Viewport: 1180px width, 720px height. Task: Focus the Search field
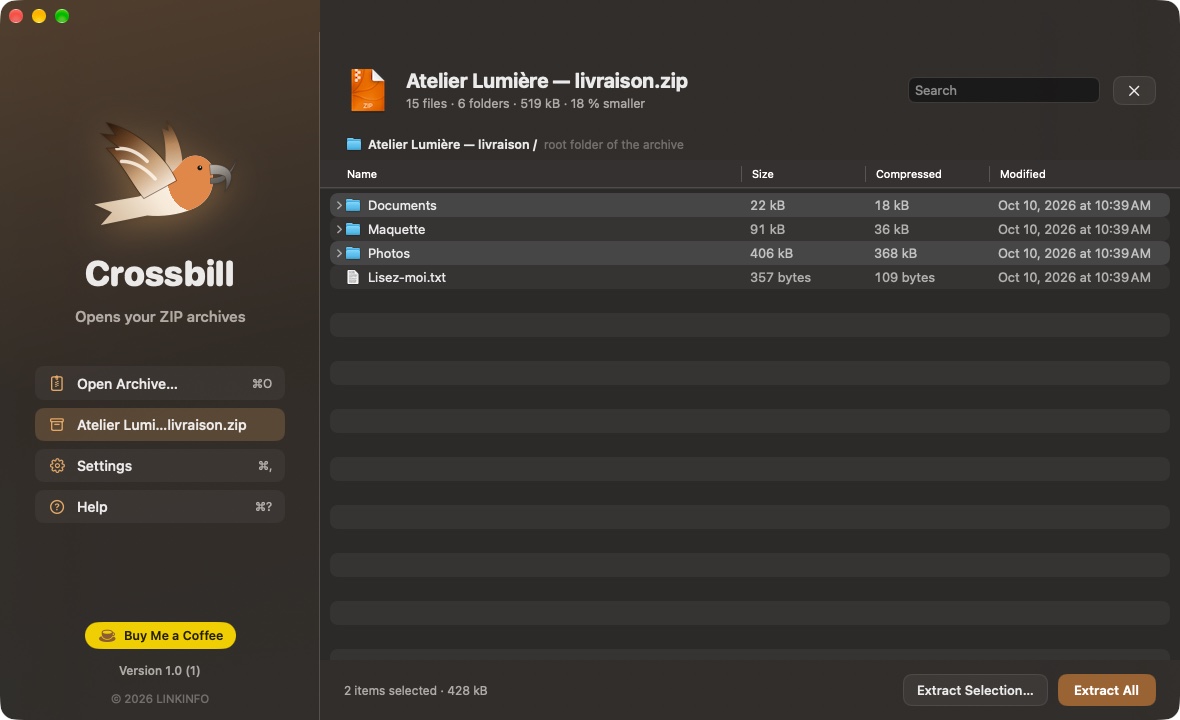pos(1003,90)
